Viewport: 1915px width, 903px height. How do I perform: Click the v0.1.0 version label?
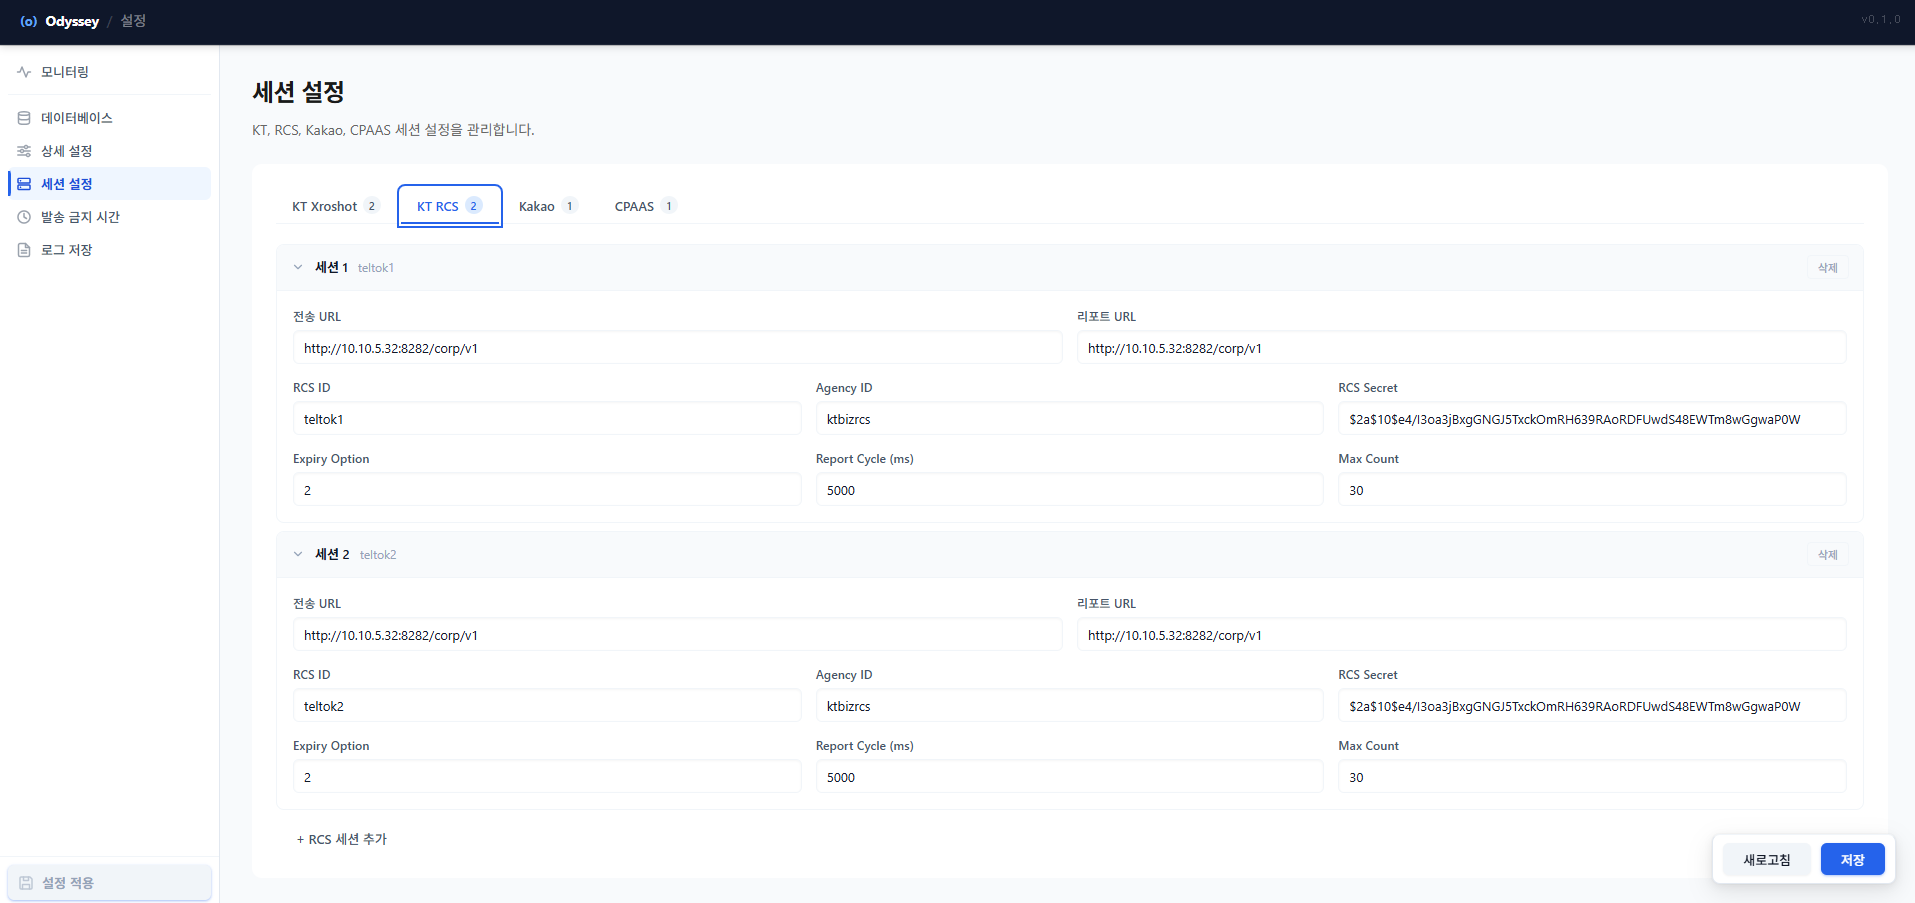[x=1880, y=20]
